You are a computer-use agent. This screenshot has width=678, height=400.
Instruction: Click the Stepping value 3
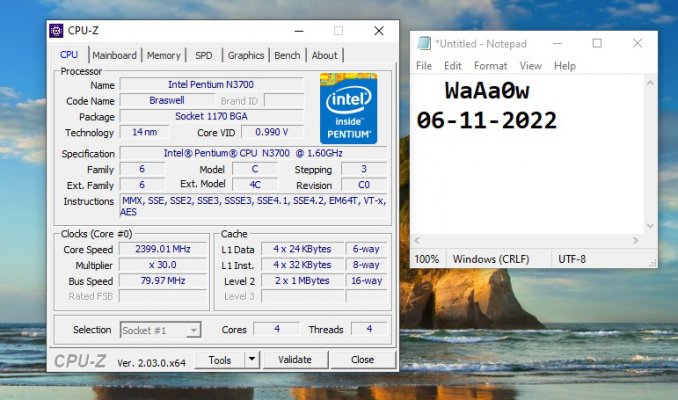[364, 169]
